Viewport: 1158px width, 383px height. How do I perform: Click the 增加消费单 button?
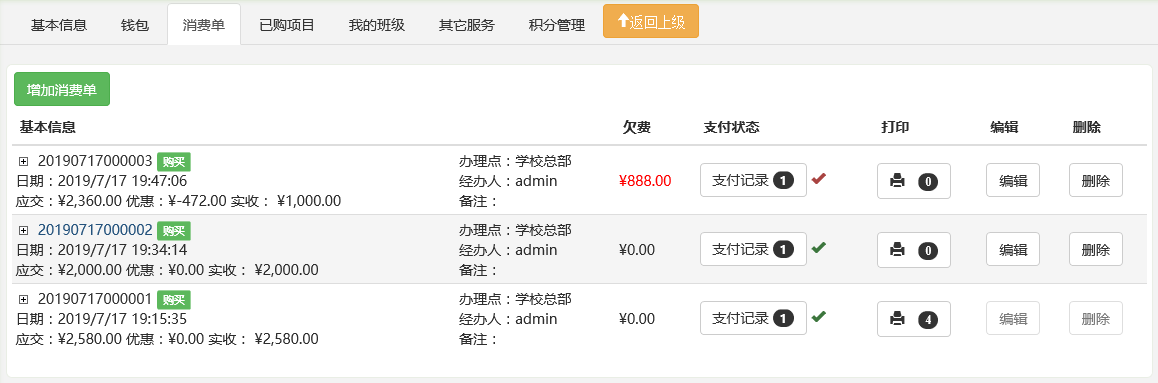[62, 89]
